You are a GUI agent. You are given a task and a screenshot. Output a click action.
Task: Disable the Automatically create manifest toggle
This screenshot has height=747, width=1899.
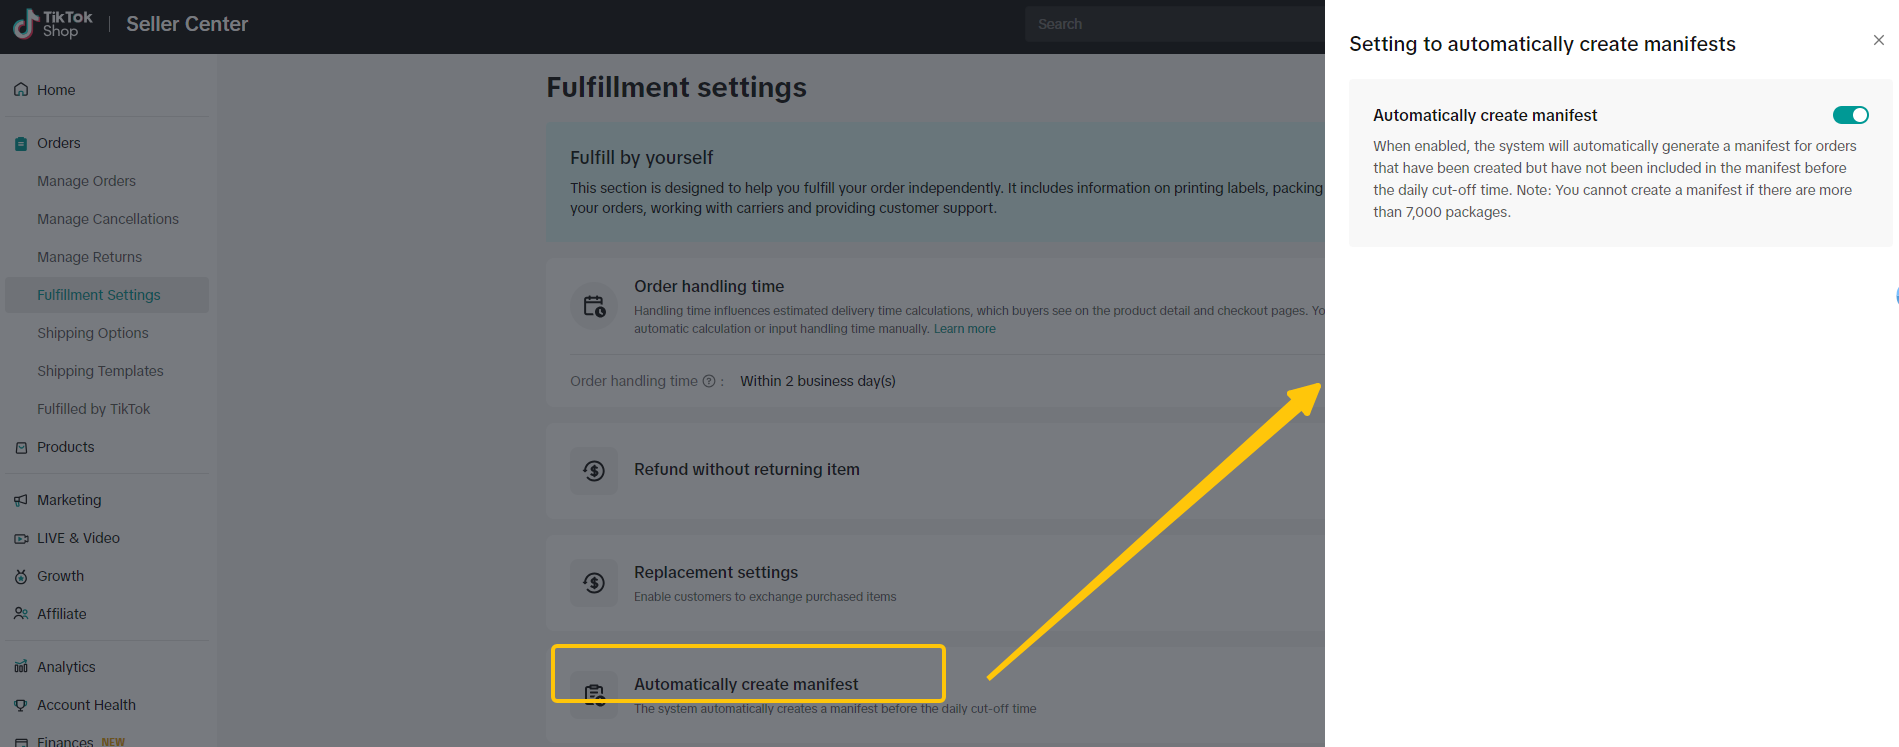[x=1850, y=115]
